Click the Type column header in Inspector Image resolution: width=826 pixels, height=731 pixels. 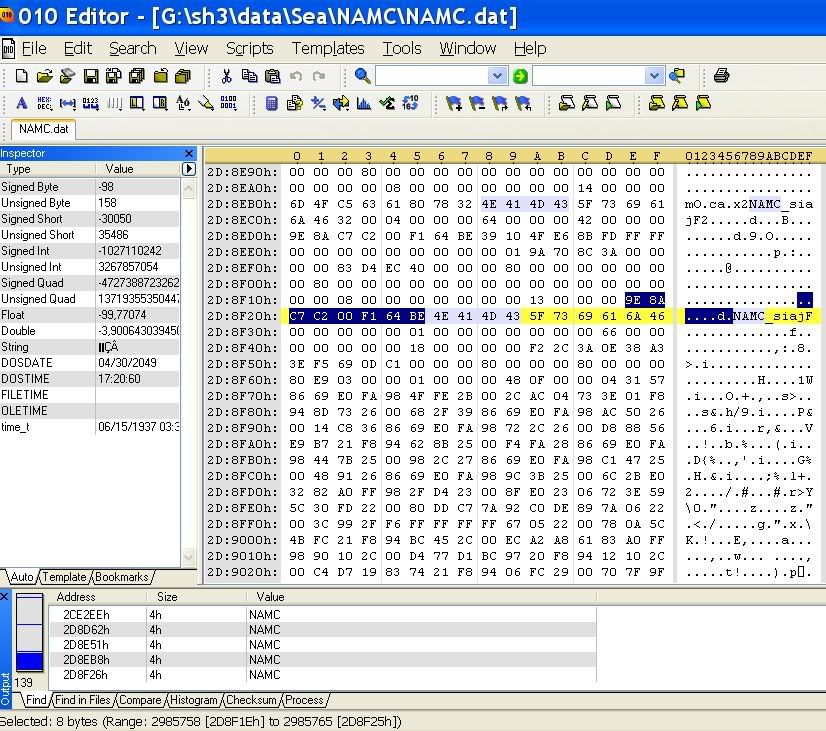[18, 169]
